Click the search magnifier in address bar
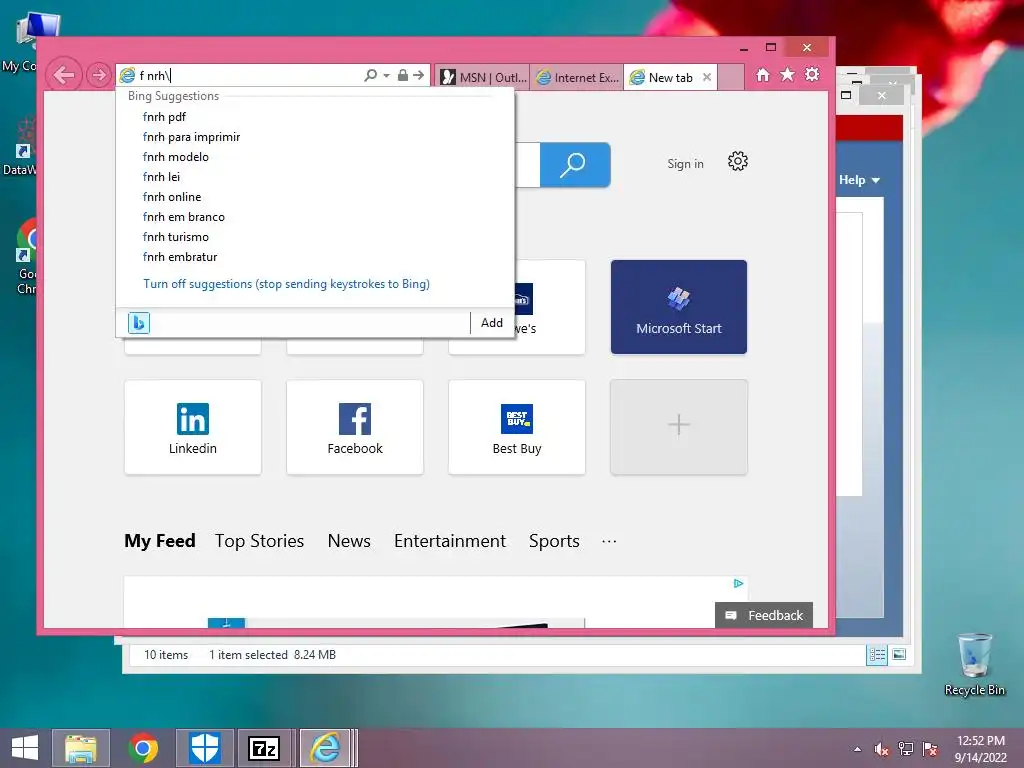 [370, 75]
